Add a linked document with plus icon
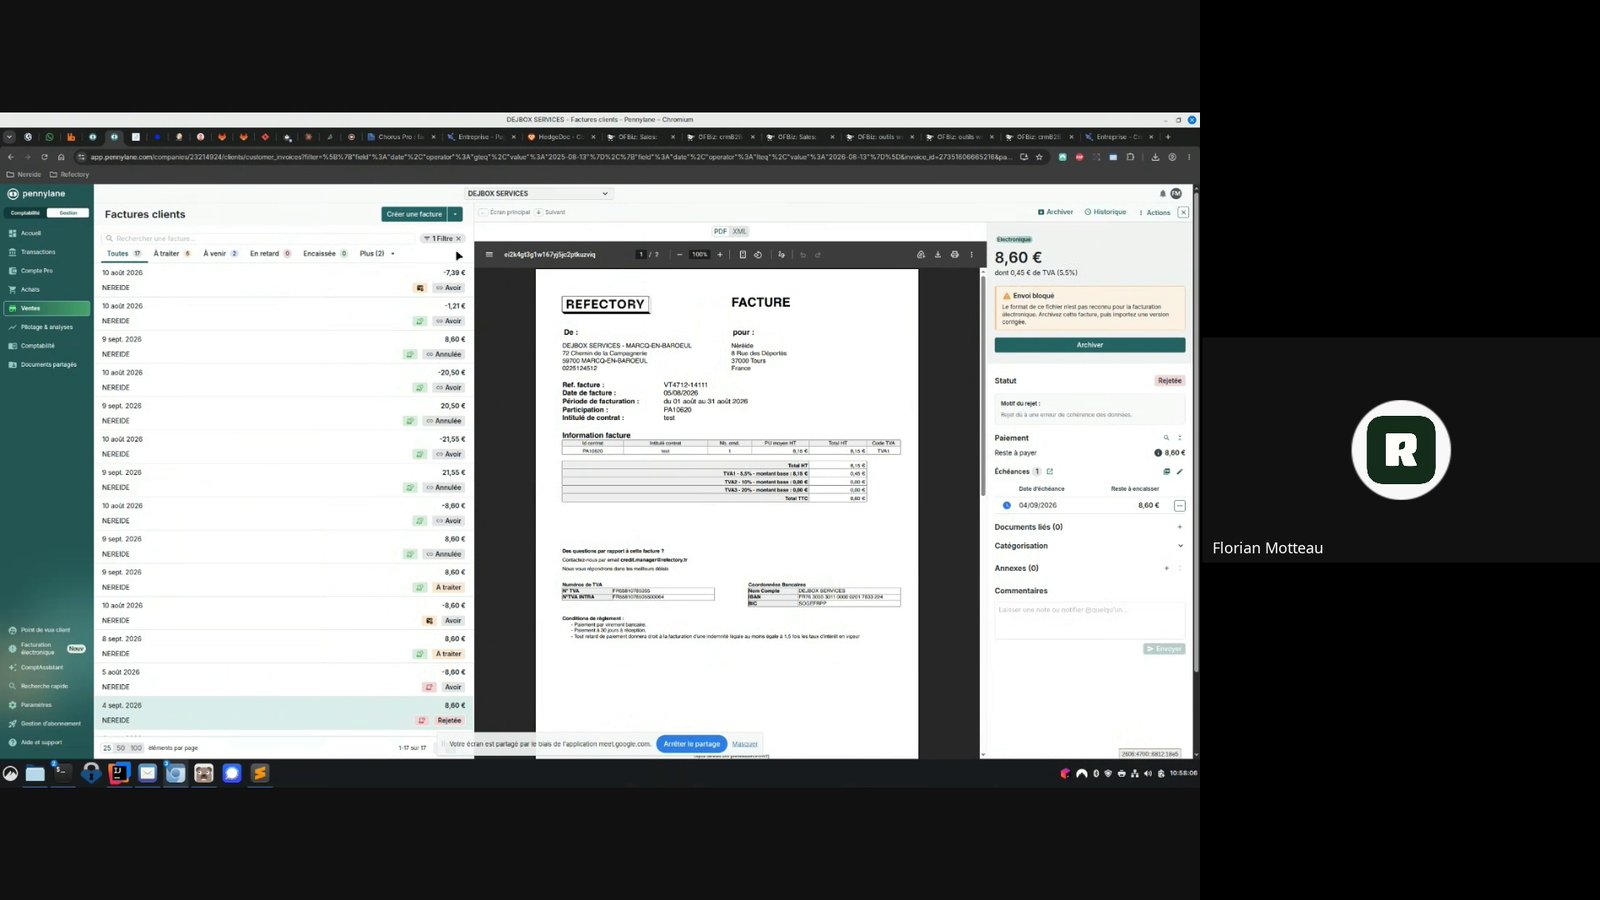Image resolution: width=1600 pixels, height=900 pixels. click(1180, 527)
